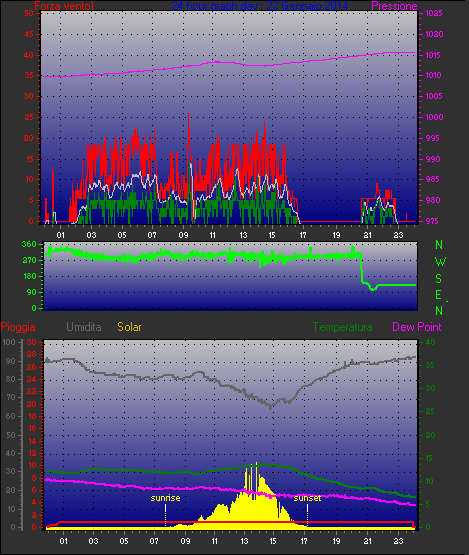The height and width of the screenshot is (555, 469).
Task: Click the grey 70 humidity axis value
Action: (11, 397)
